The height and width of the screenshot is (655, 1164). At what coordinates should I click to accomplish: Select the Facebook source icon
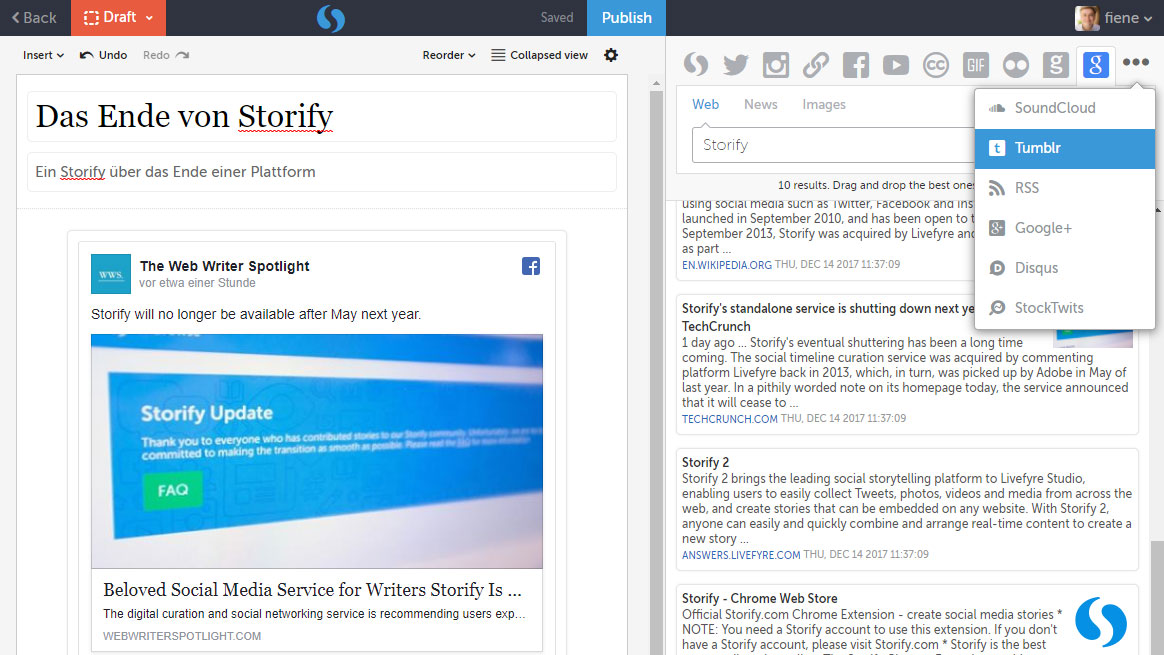[x=856, y=65]
